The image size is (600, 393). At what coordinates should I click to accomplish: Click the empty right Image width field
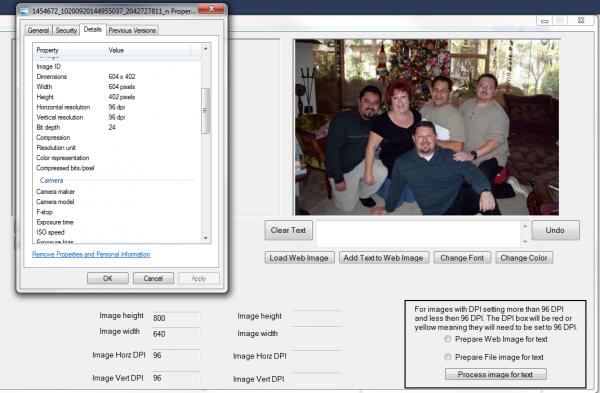(x=317, y=333)
